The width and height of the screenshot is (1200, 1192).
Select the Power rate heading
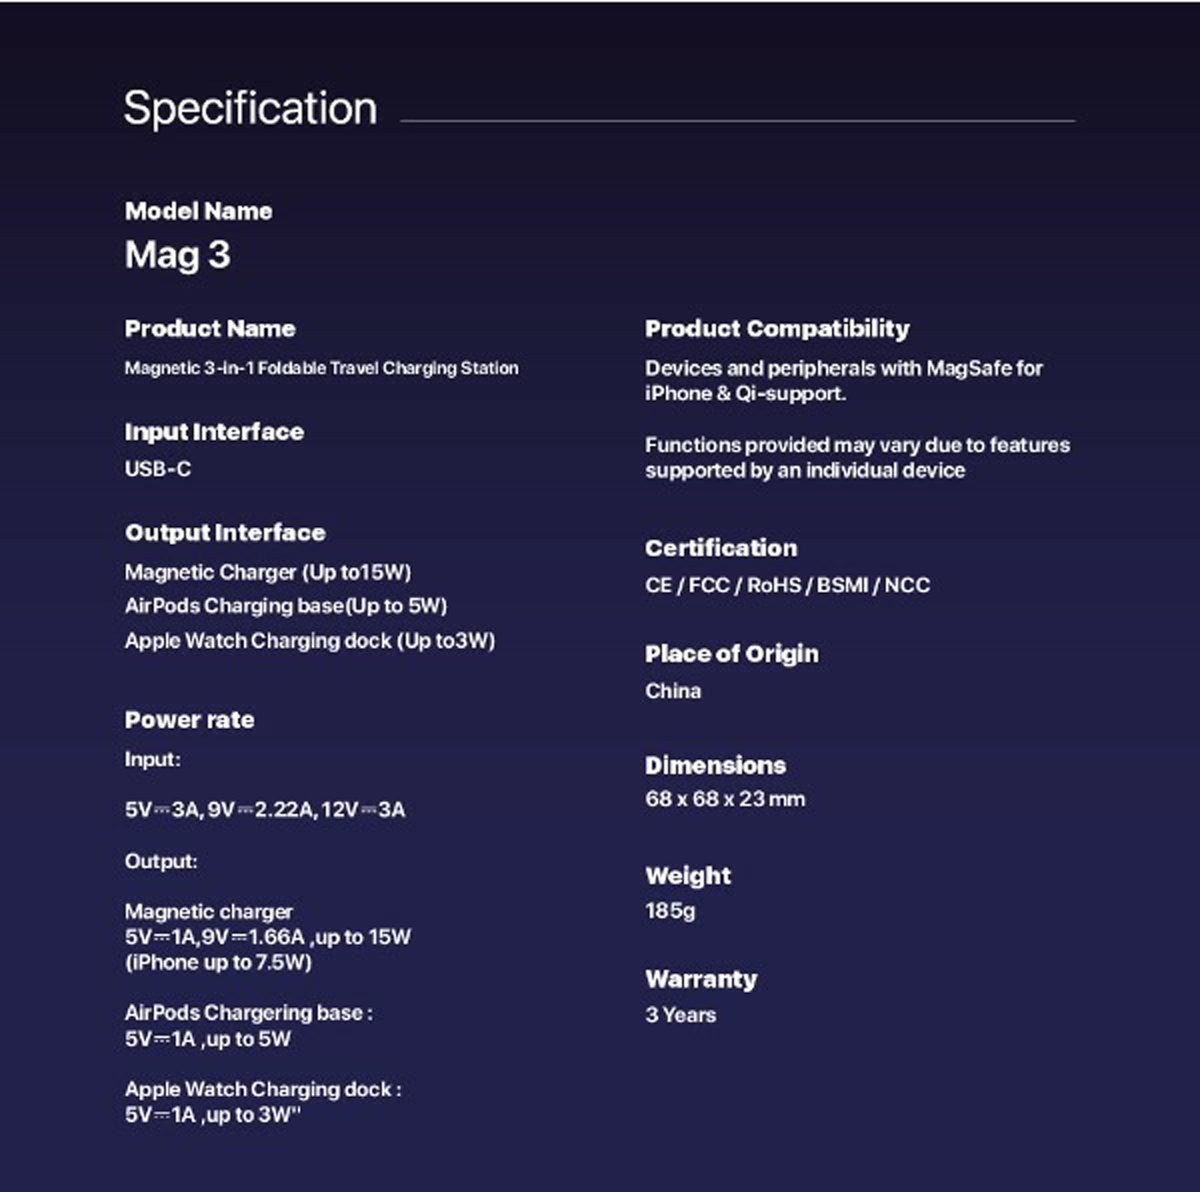189,720
